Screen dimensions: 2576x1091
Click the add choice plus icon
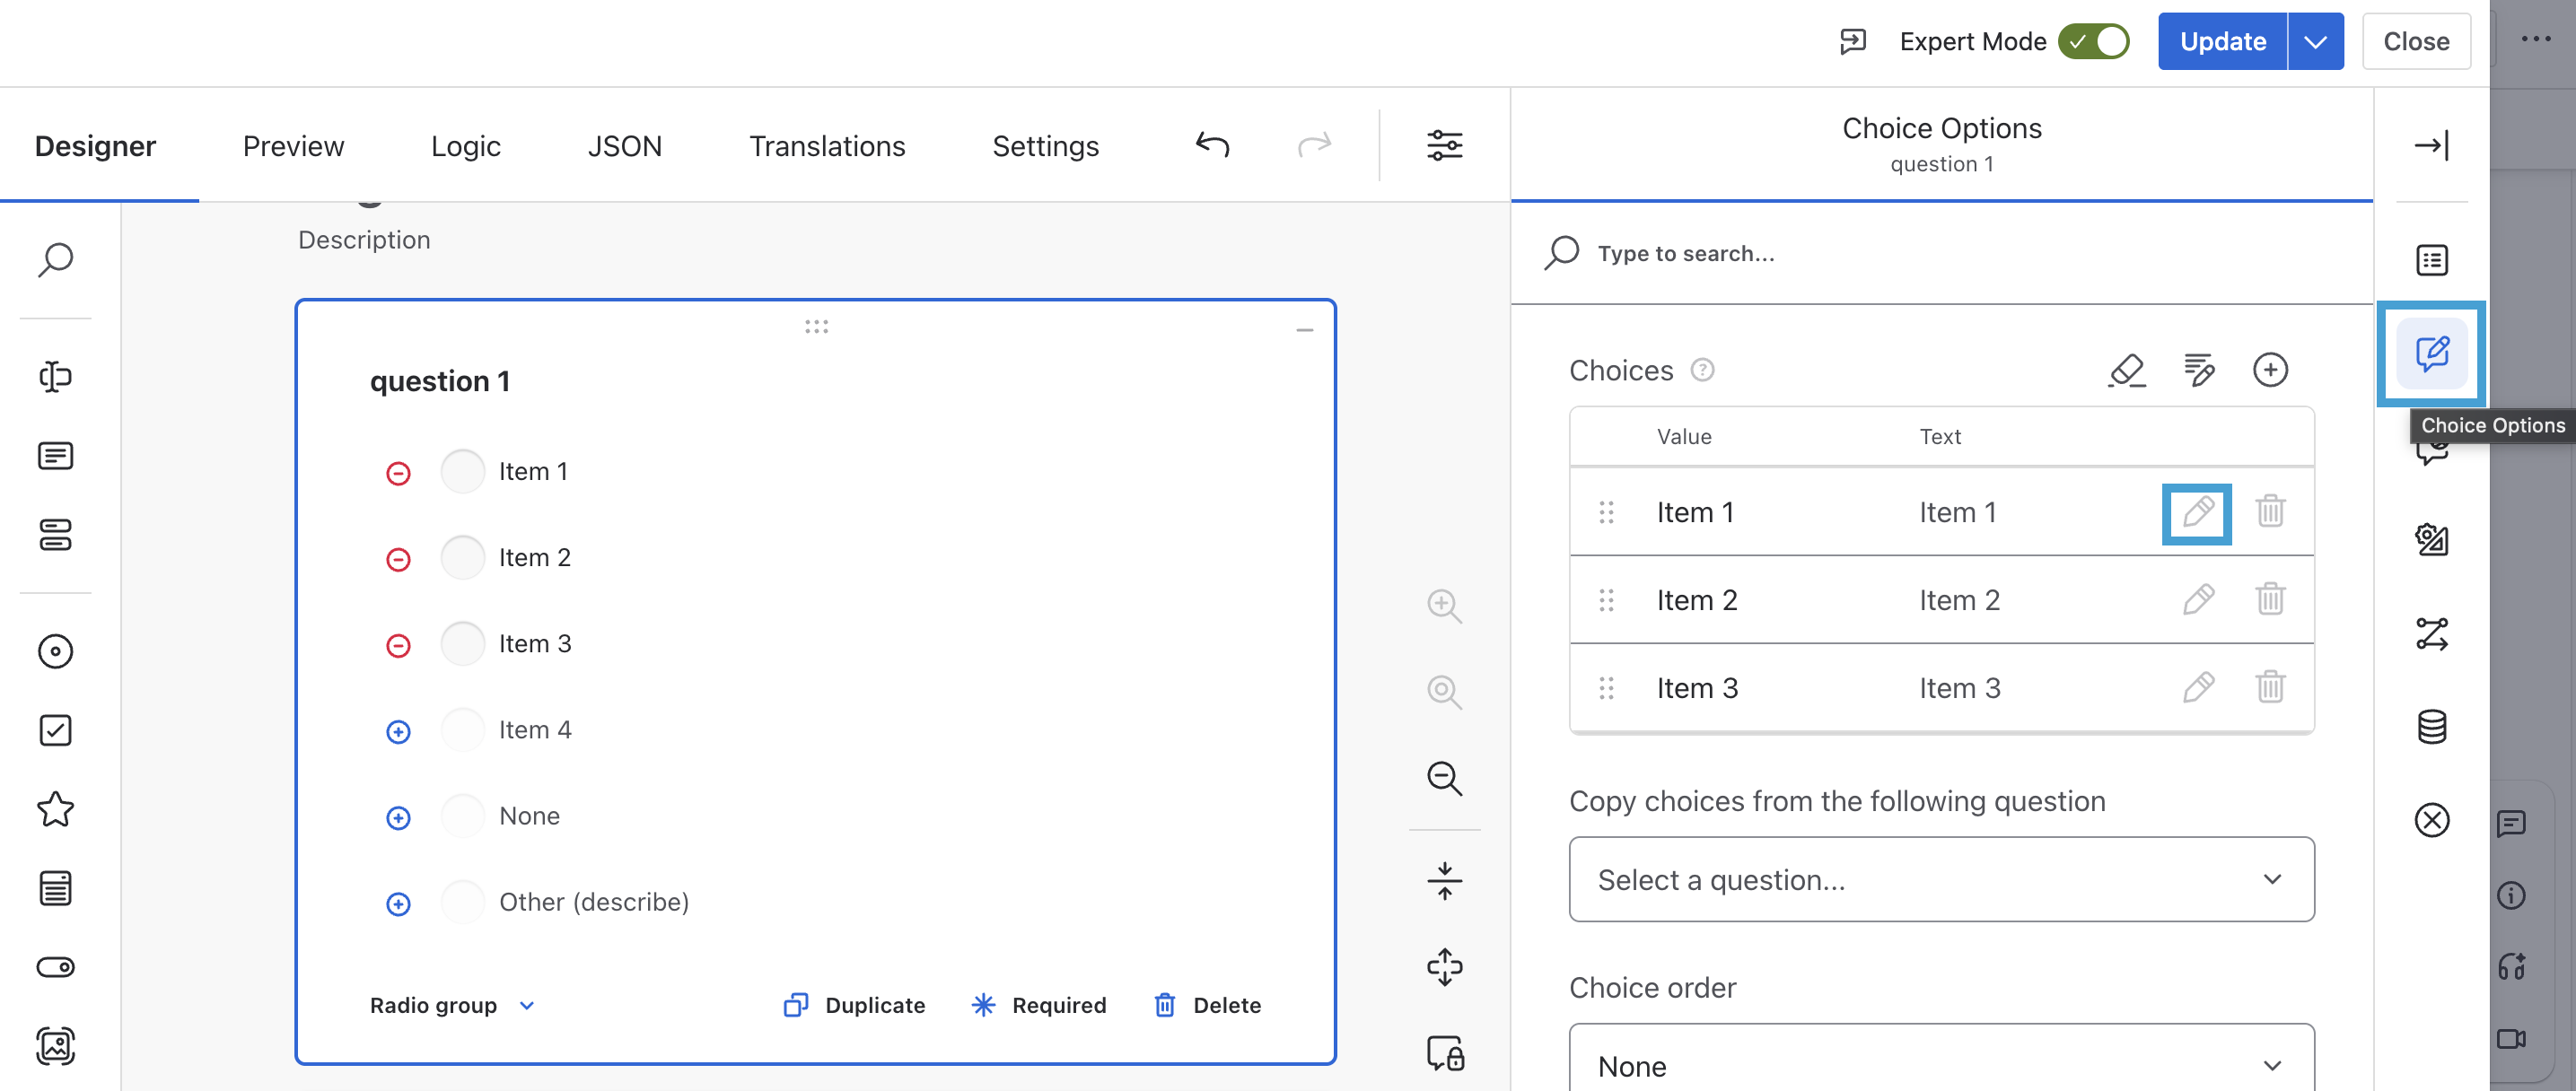(2269, 370)
